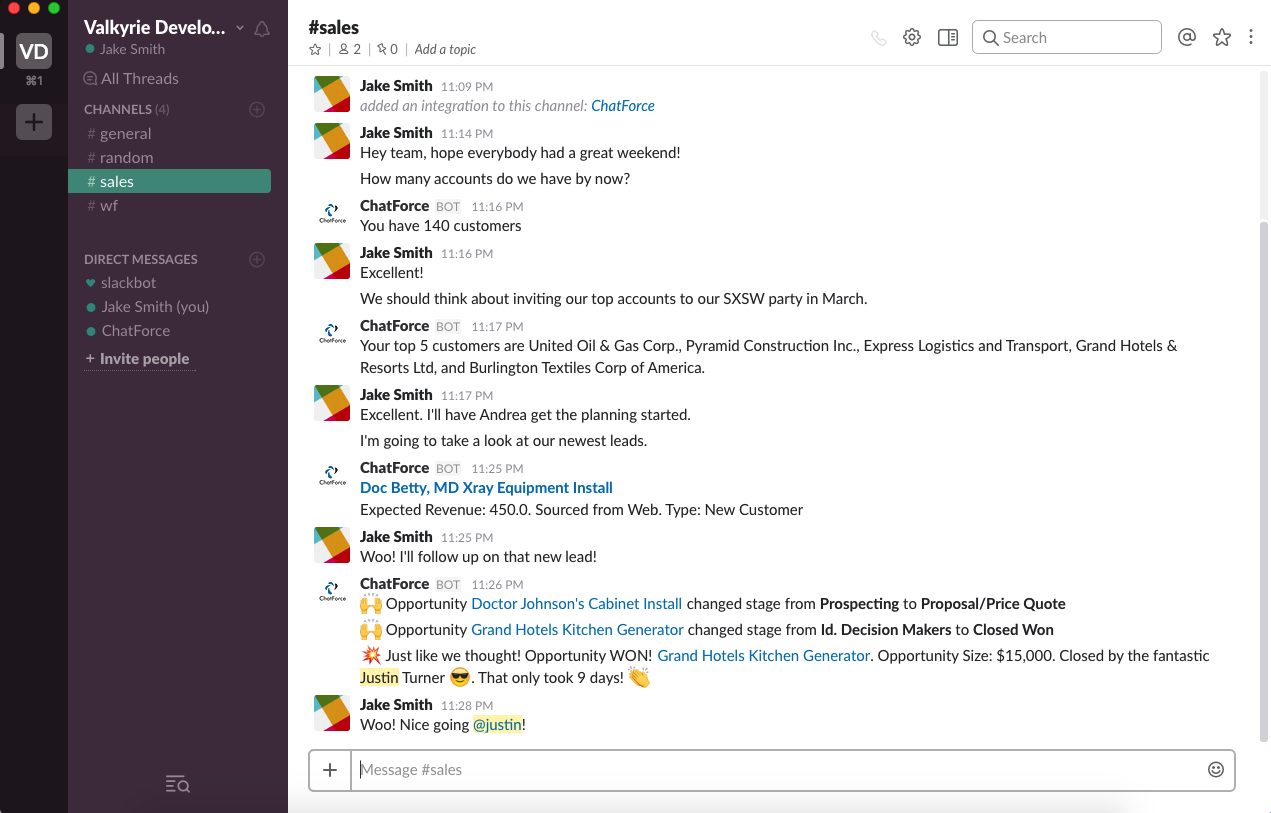Open Doctor Johnson's Cabinet Install opportunity link
The height and width of the screenshot is (813, 1271).
click(576, 604)
